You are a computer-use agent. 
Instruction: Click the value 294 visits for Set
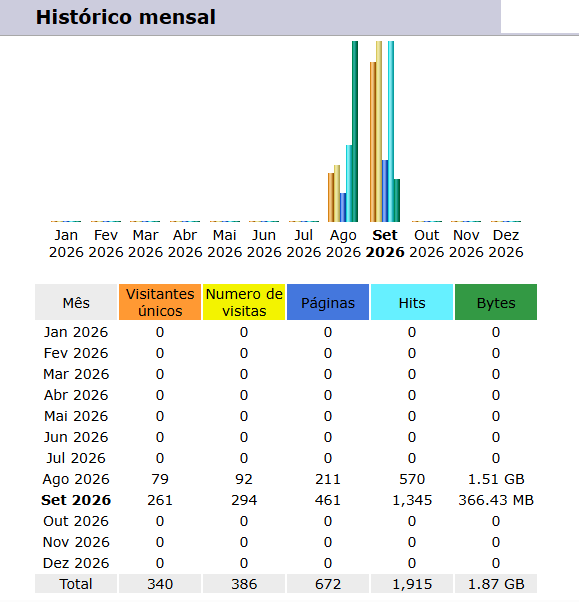(x=244, y=500)
